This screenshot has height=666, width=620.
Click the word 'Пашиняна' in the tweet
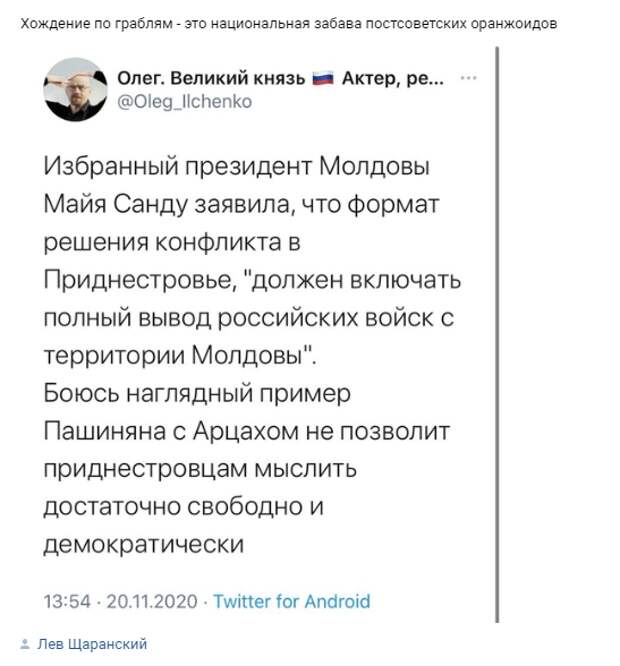pyautogui.click(x=104, y=432)
